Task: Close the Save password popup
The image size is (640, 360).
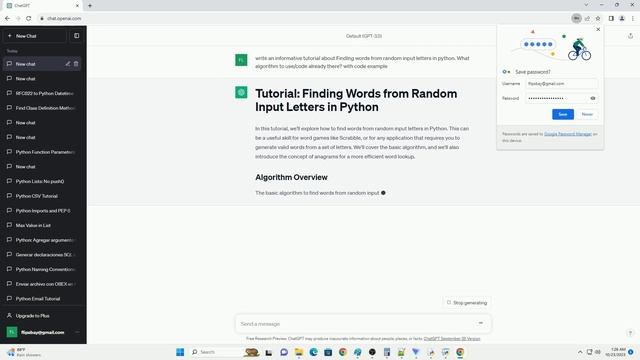Action: pos(598,29)
